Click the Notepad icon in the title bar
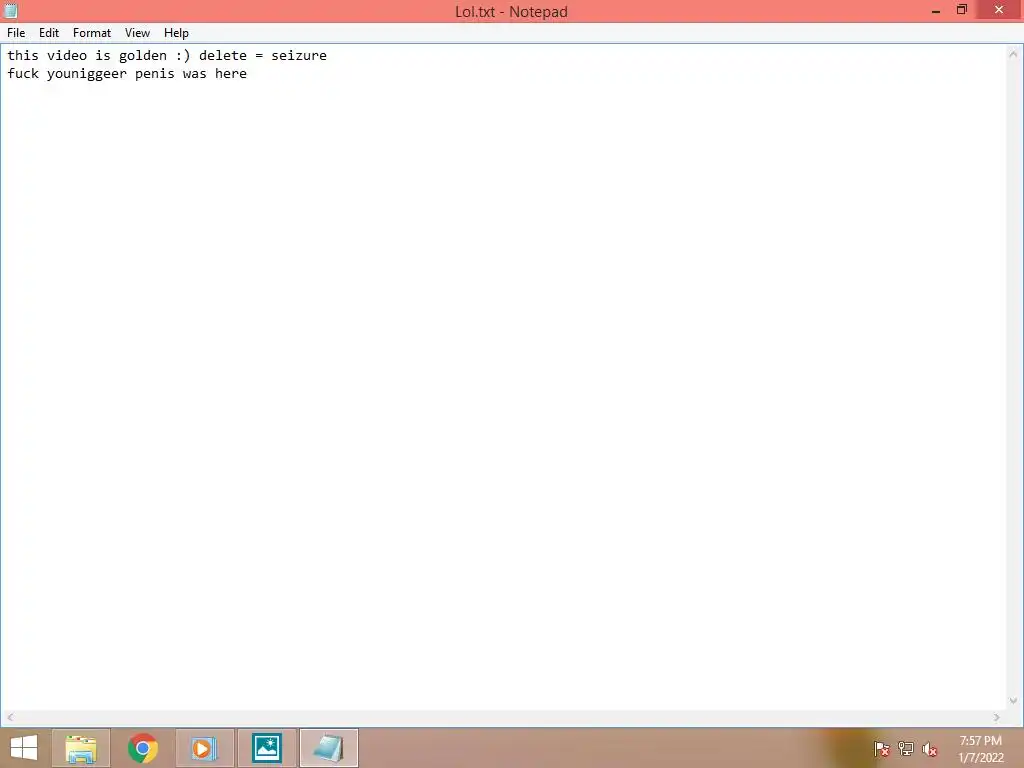Screen dimensions: 1024x768 [x=10, y=10]
